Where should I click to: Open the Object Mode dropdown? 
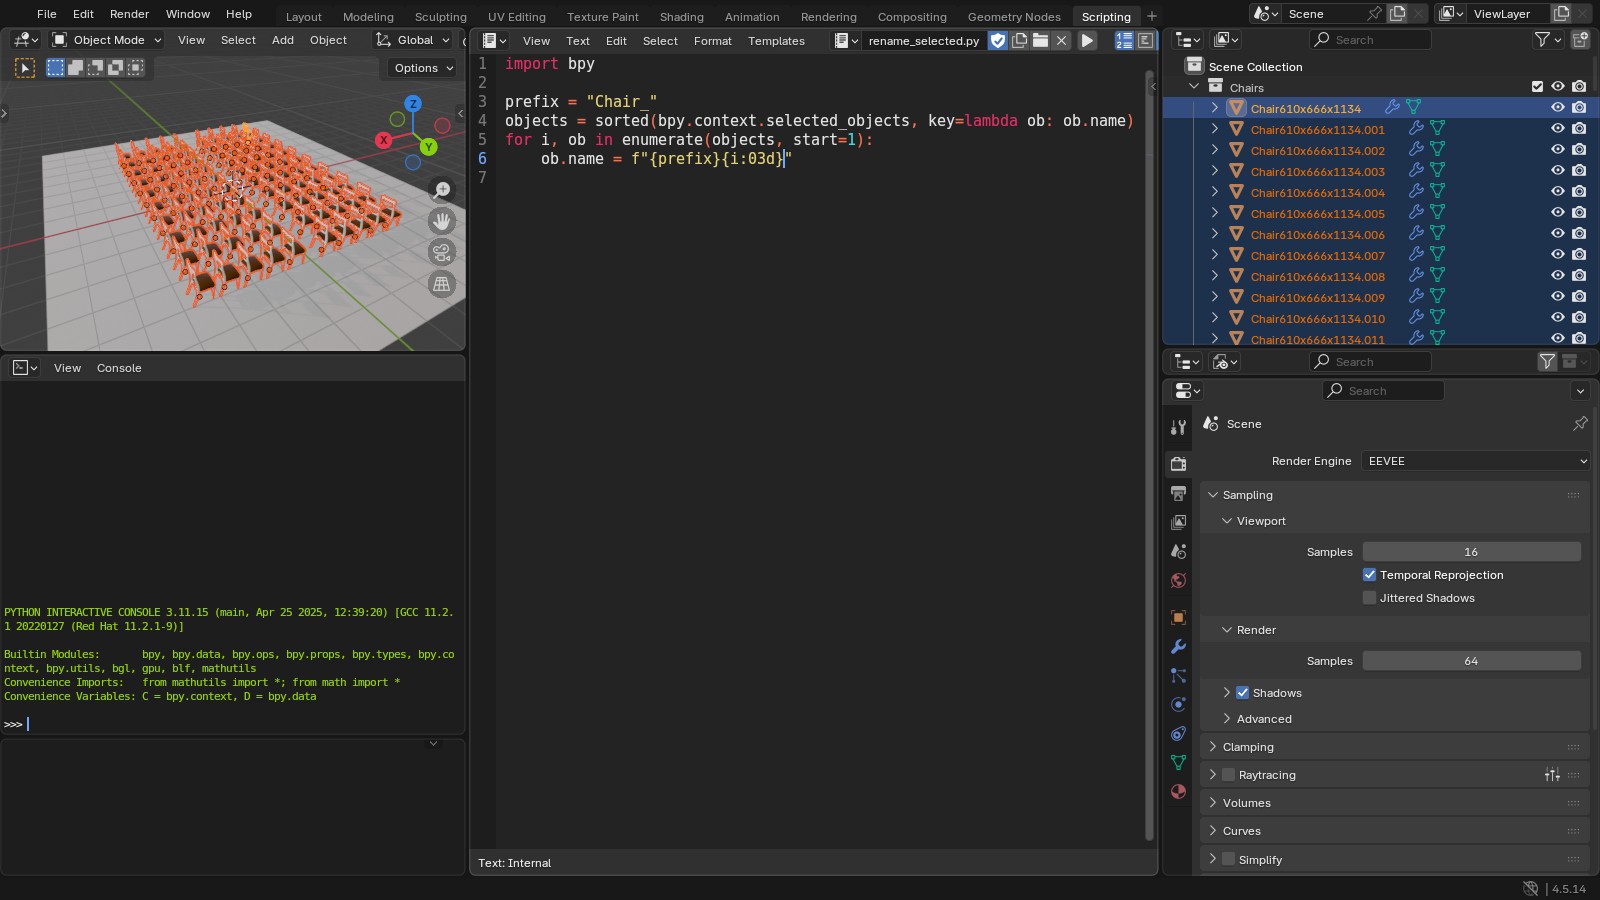point(106,40)
